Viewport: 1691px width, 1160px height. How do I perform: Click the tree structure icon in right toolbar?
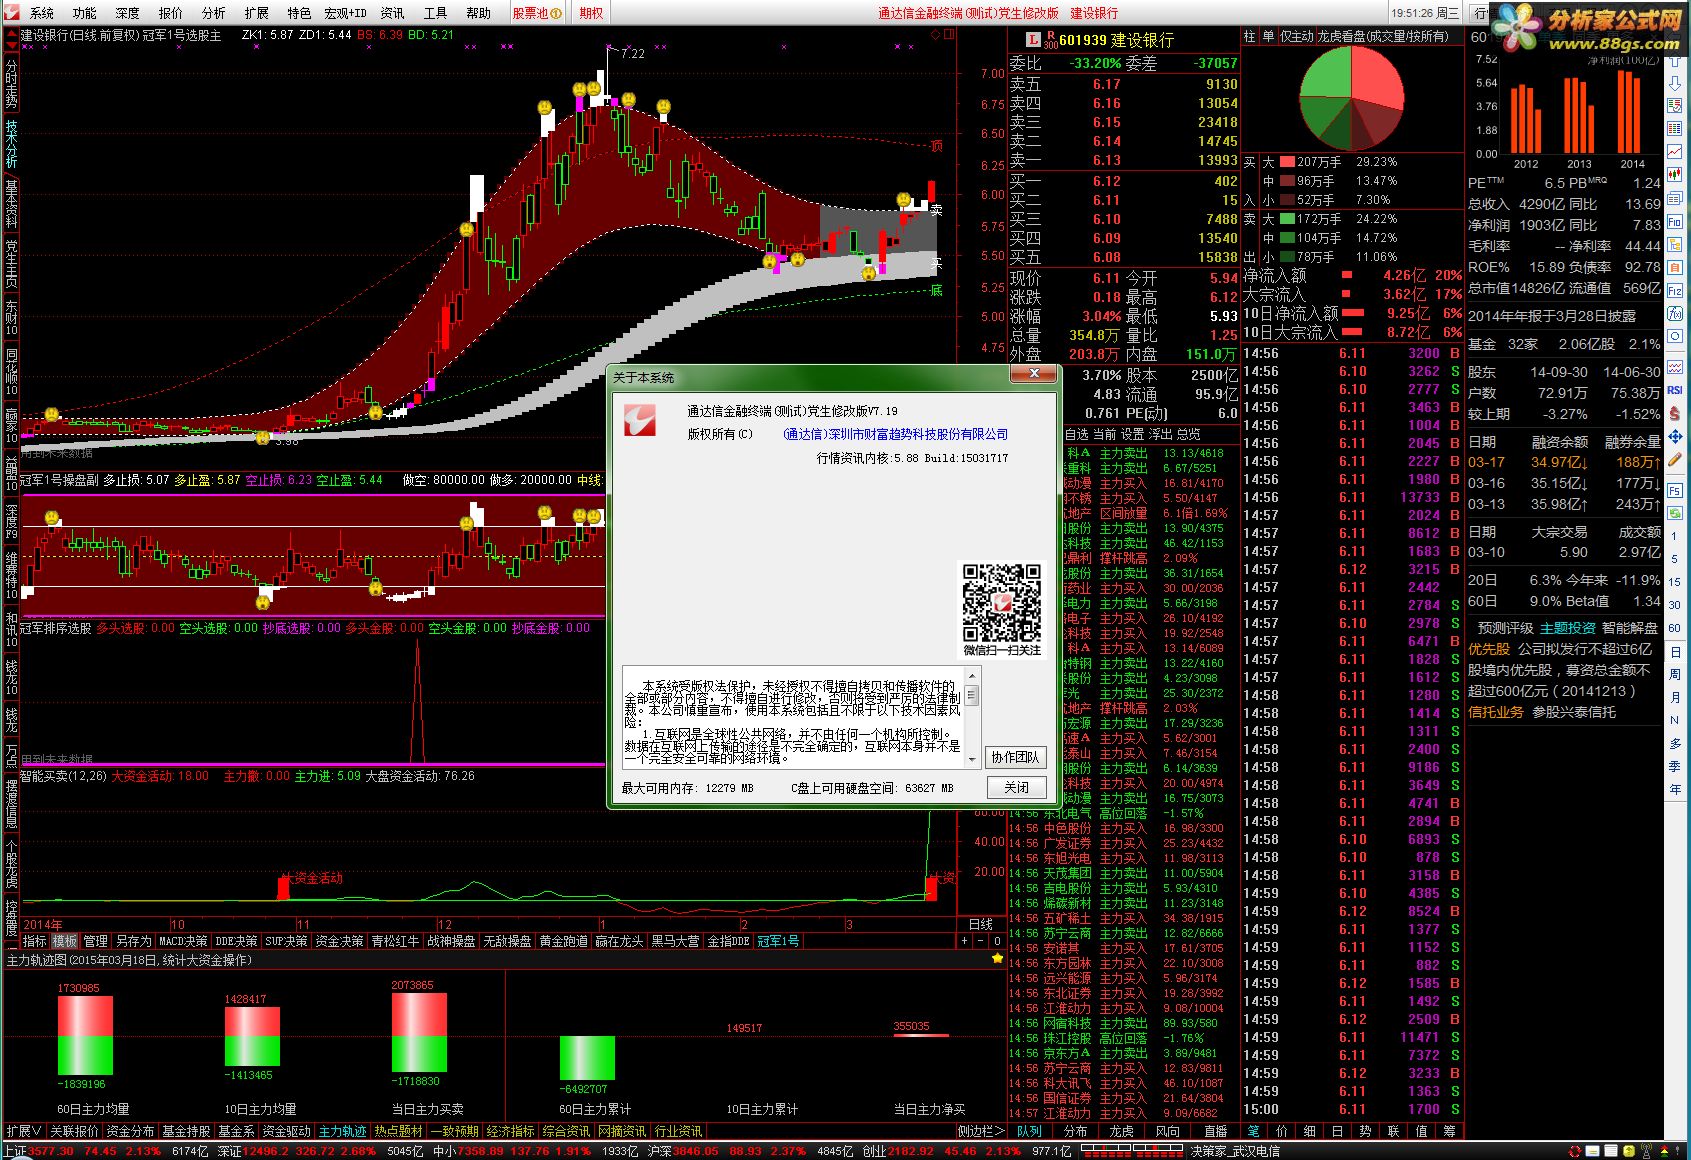[1675, 243]
